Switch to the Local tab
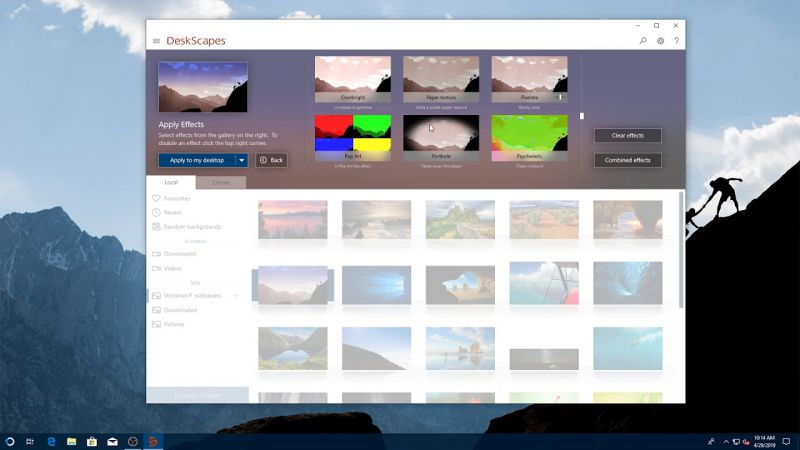This screenshot has width=800, height=450. click(x=171, y=182)
